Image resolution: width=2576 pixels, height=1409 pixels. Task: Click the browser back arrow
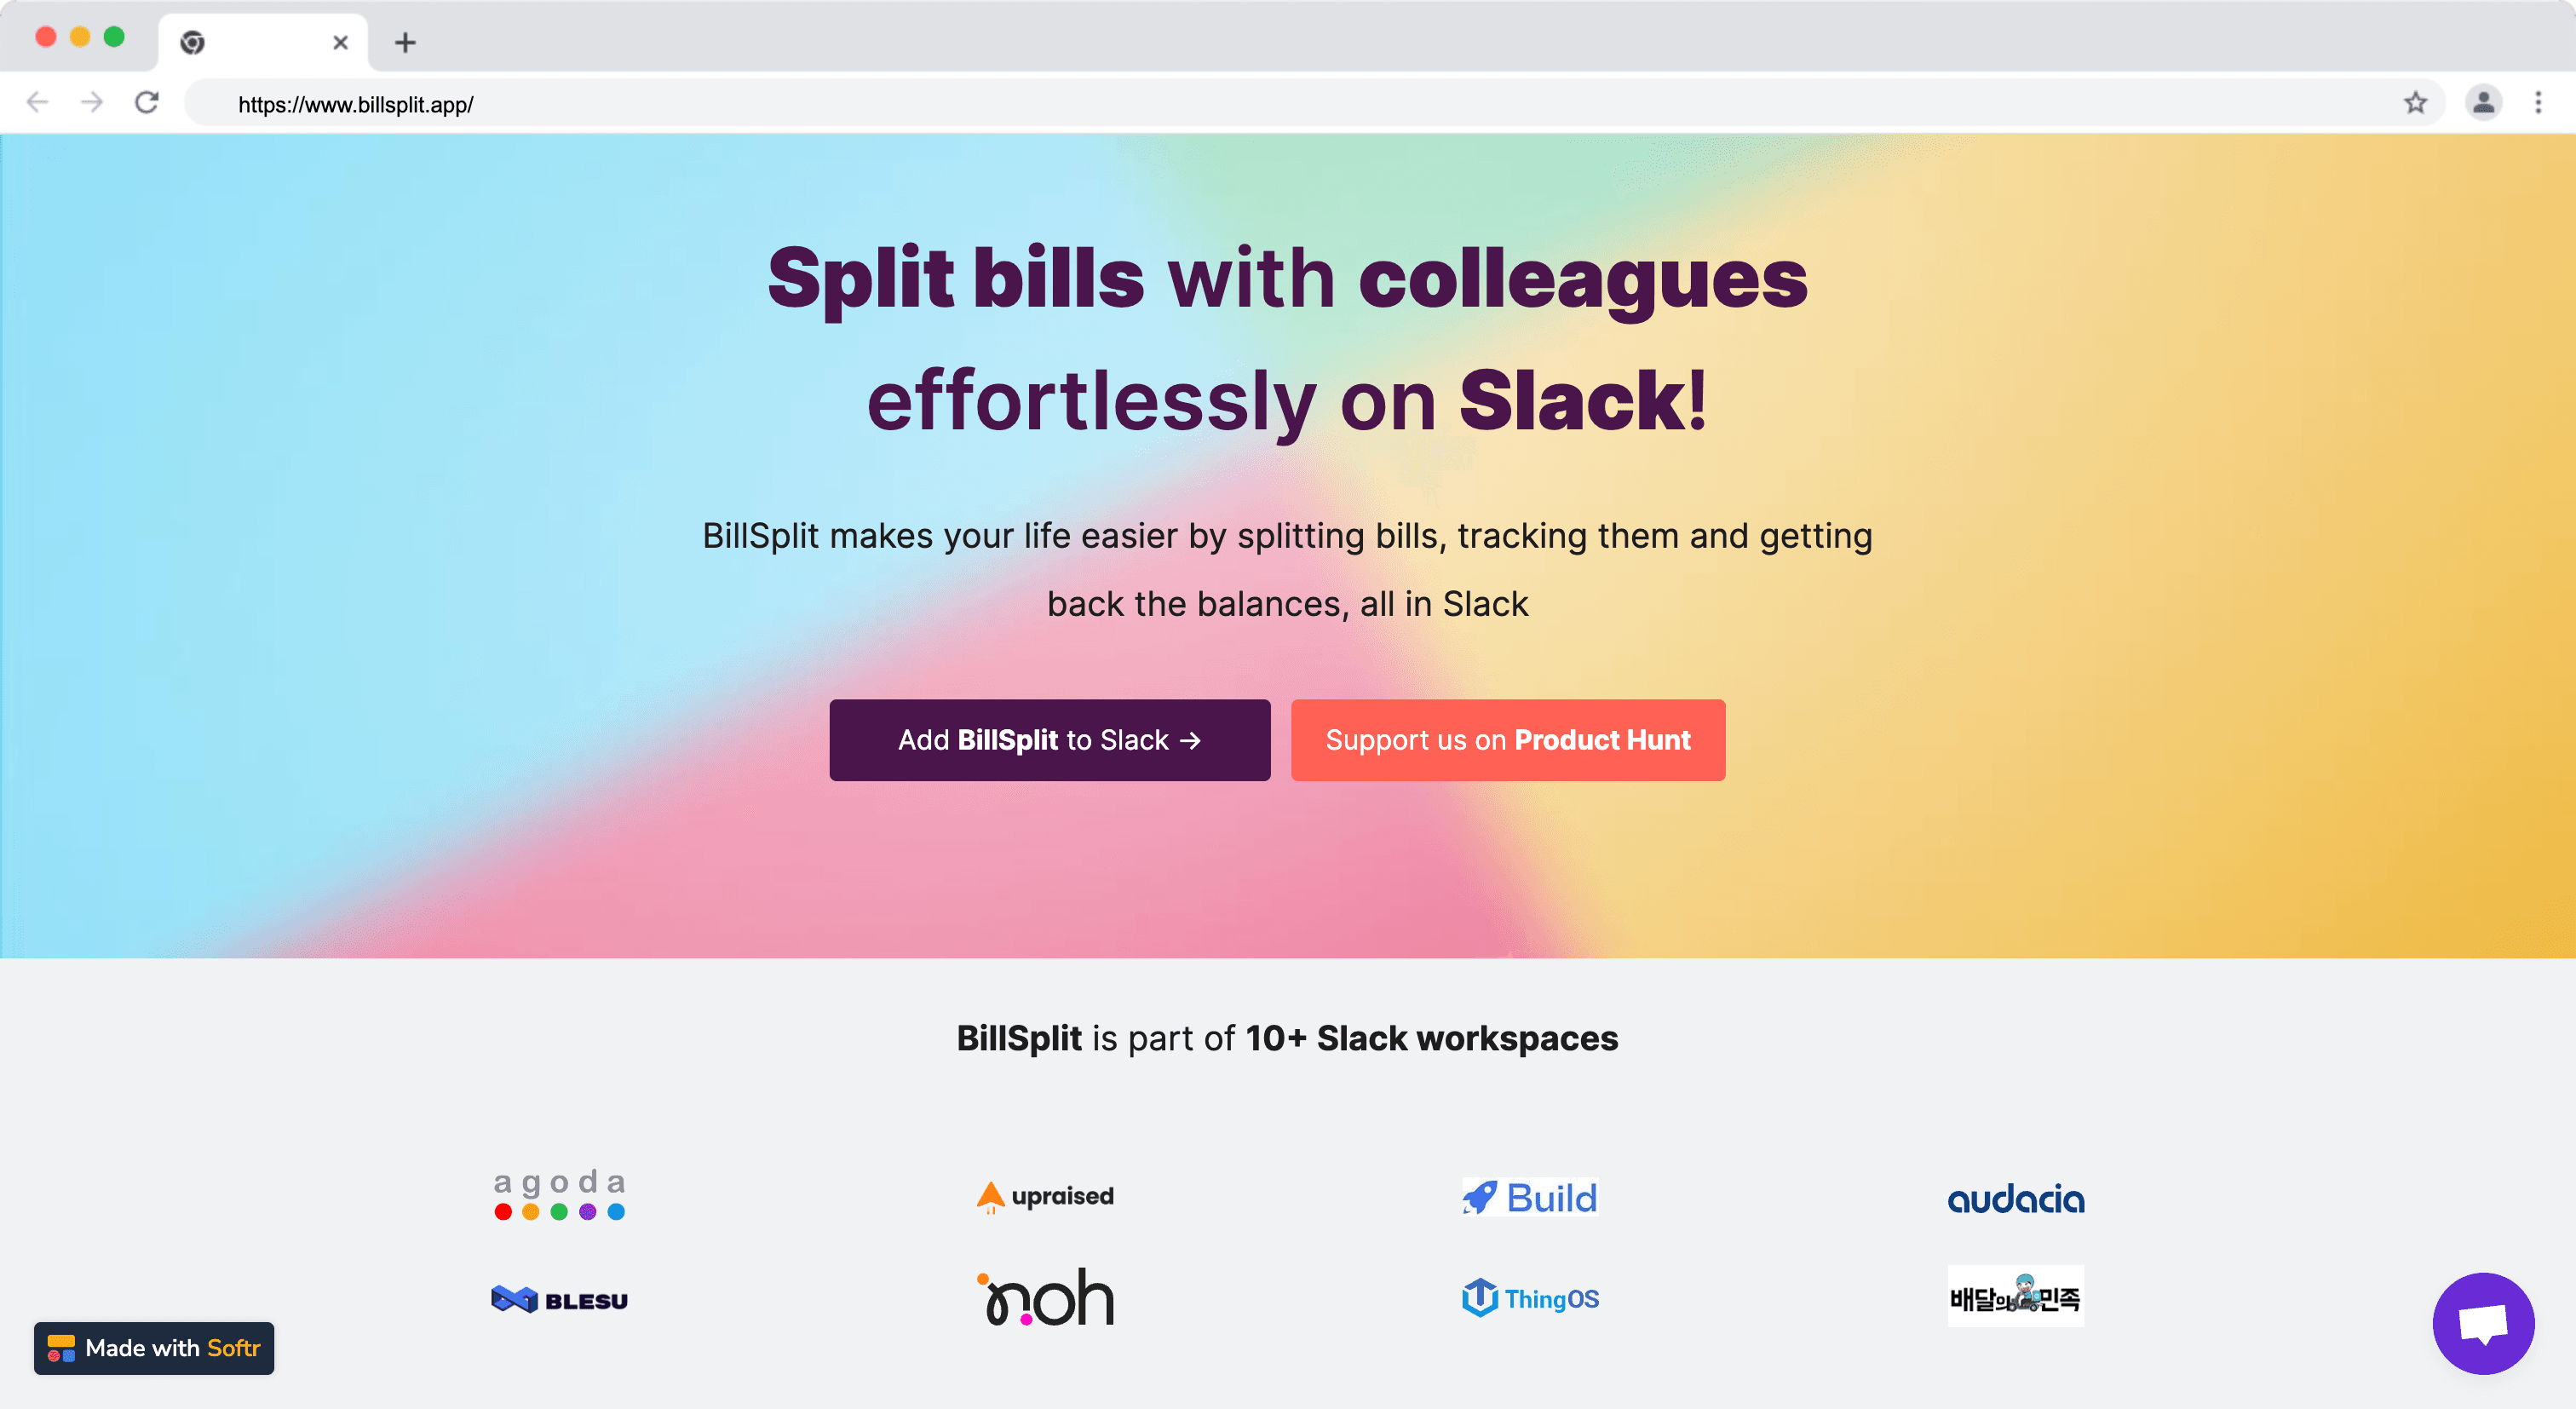coord(37,102)
